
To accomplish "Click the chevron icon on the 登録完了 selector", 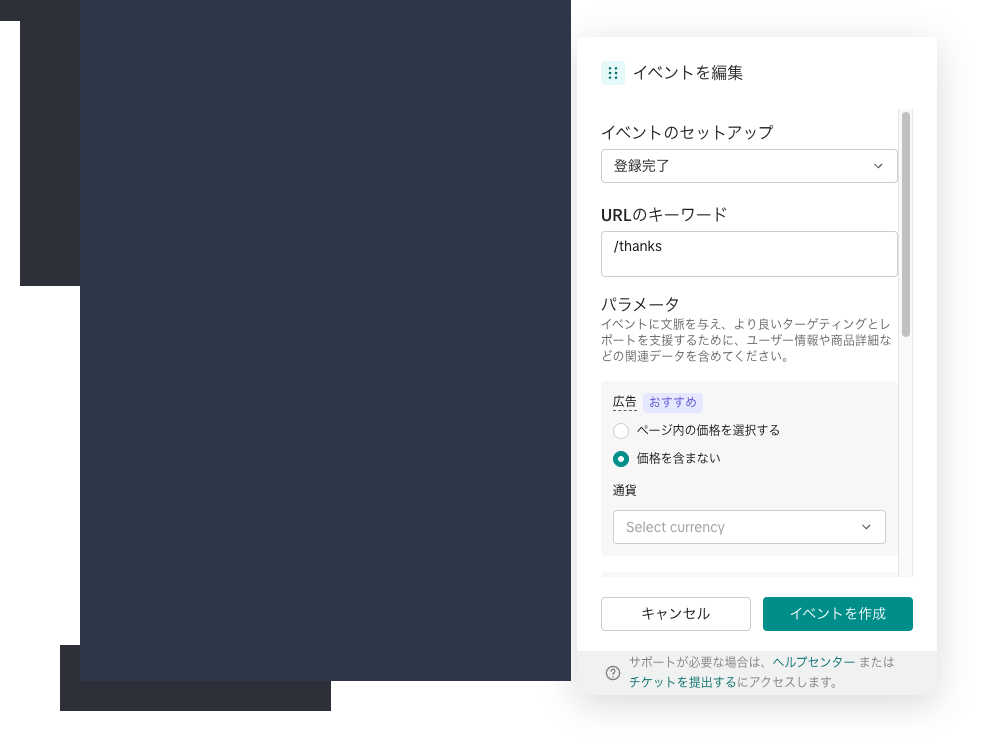I will coord(878,166).
